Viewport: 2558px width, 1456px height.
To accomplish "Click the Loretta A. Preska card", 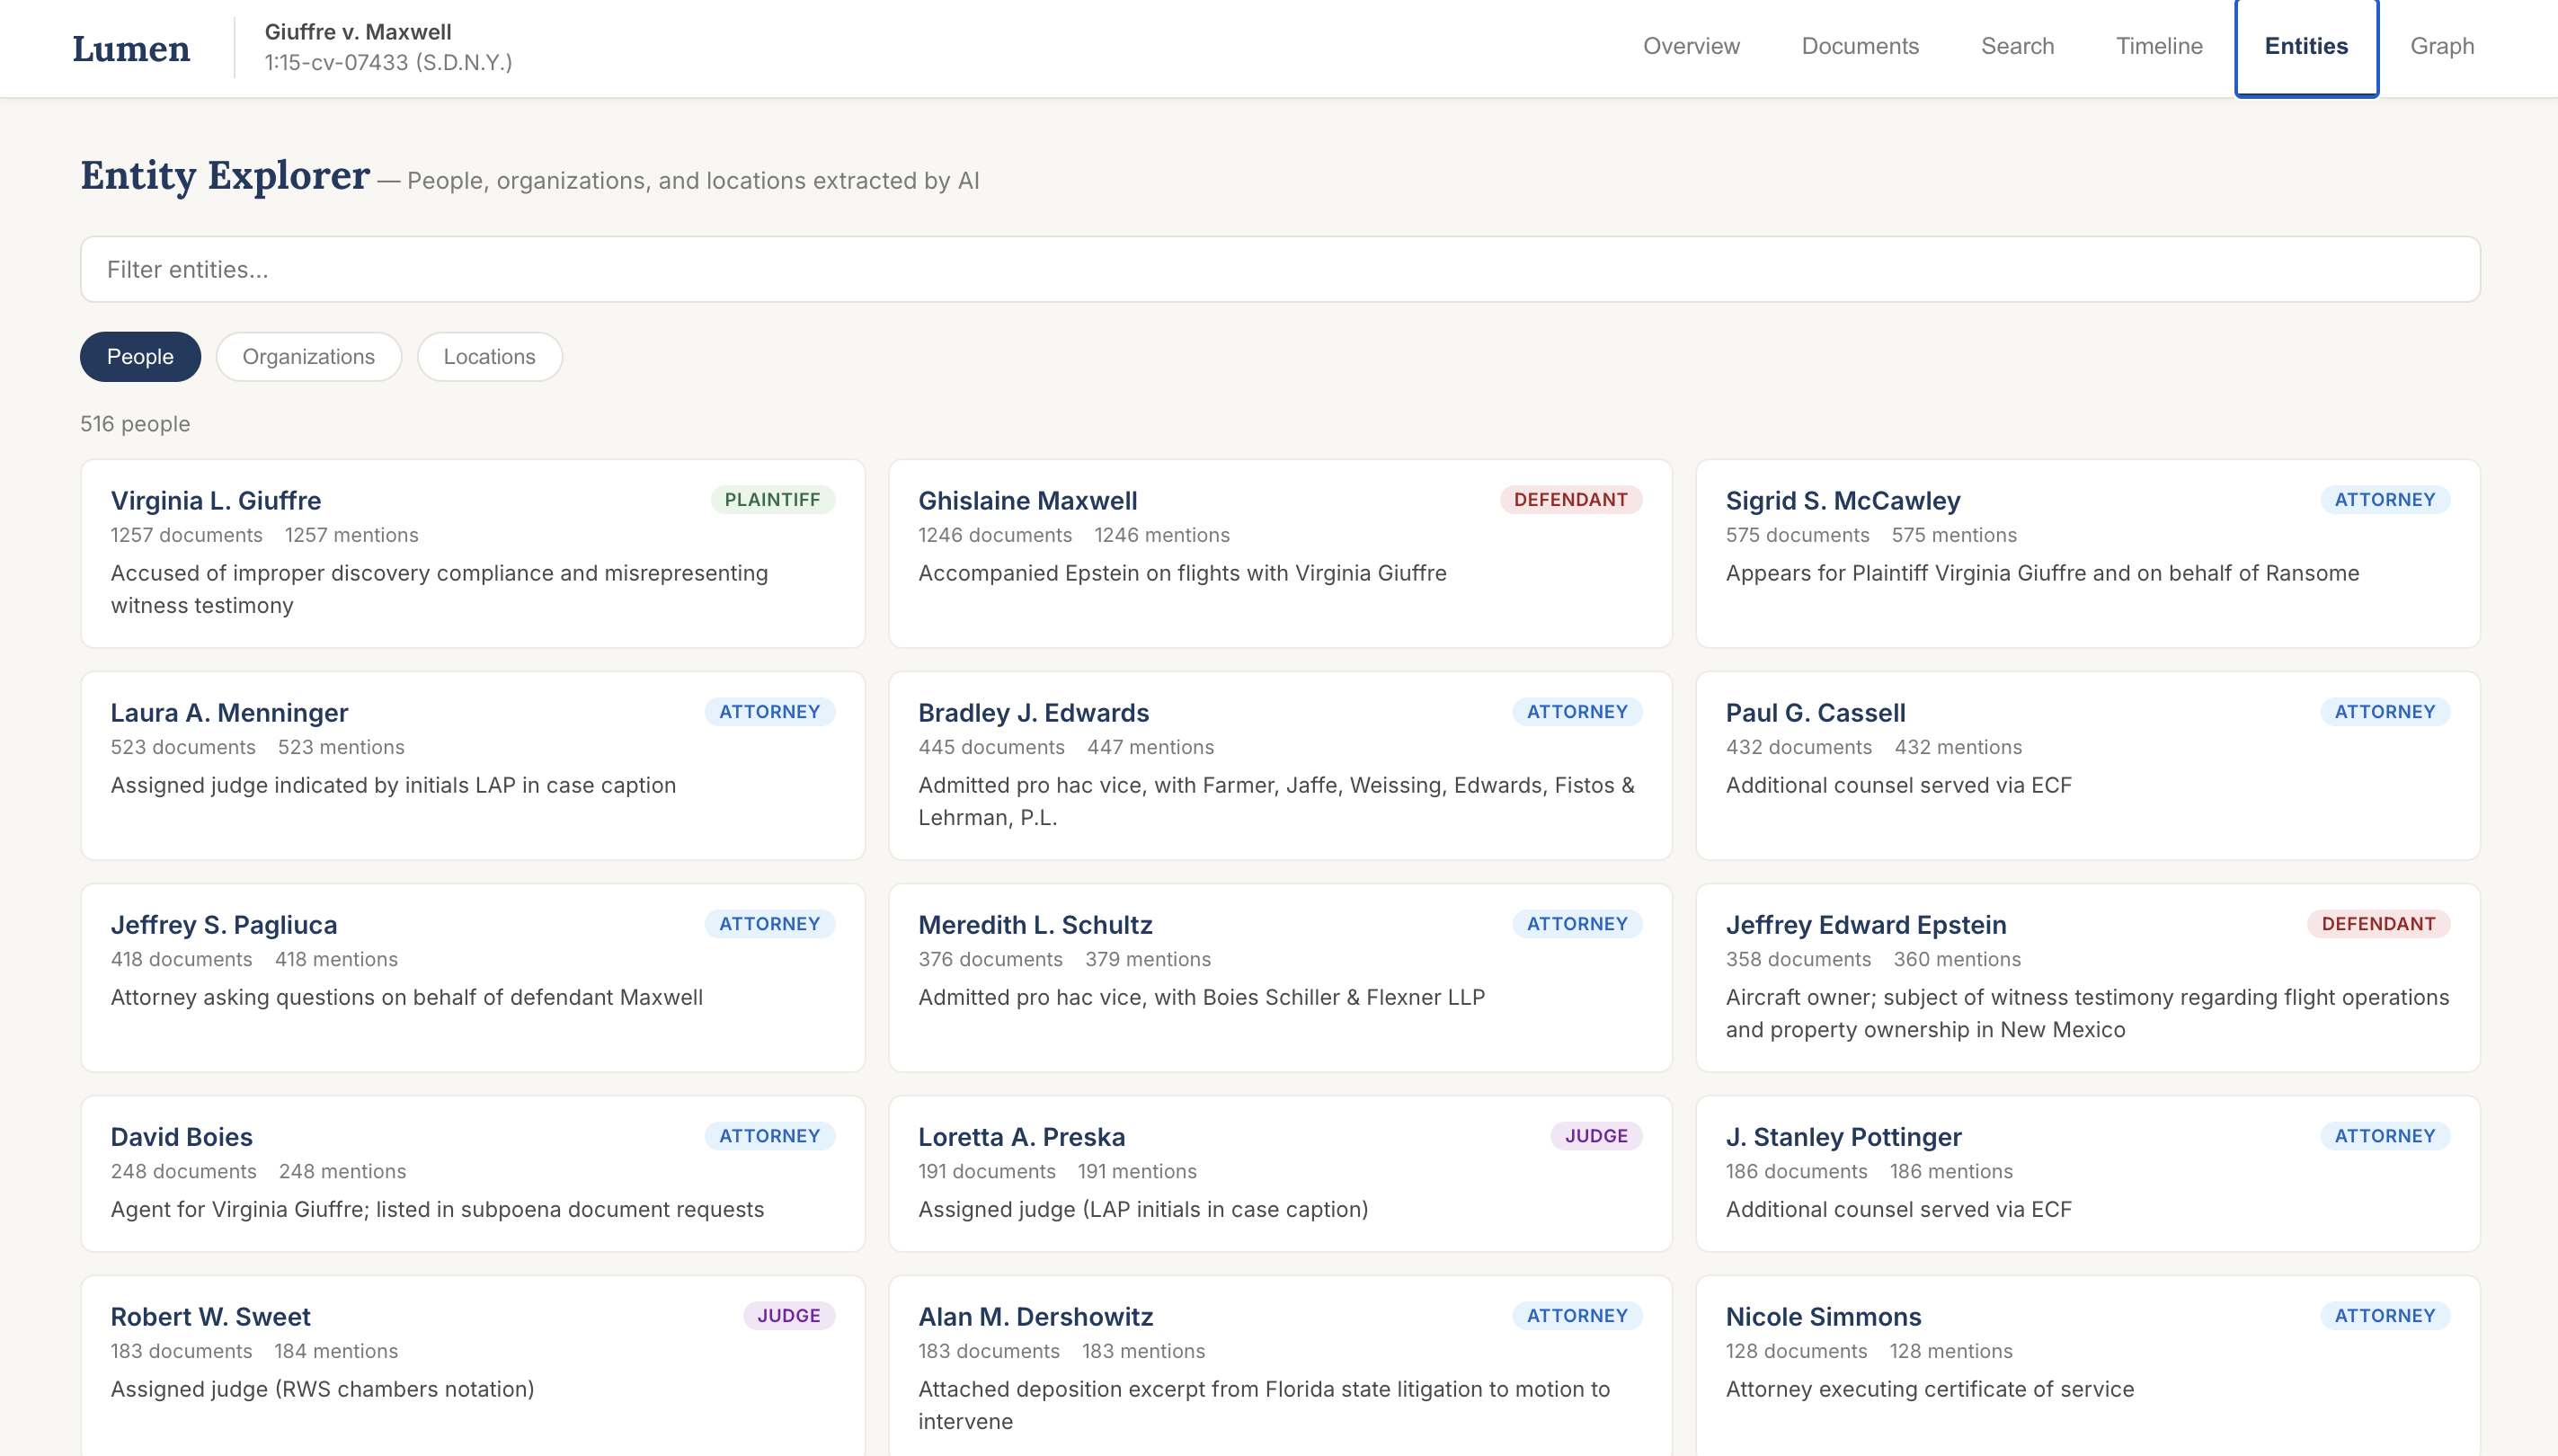I will click(1279, 1173).
